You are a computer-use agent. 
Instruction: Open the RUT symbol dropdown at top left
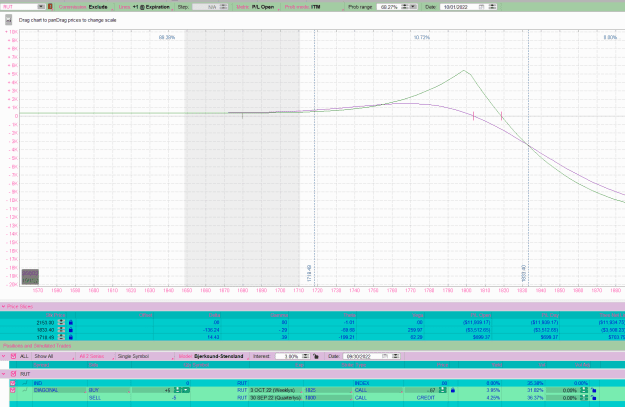pos(41,7)
